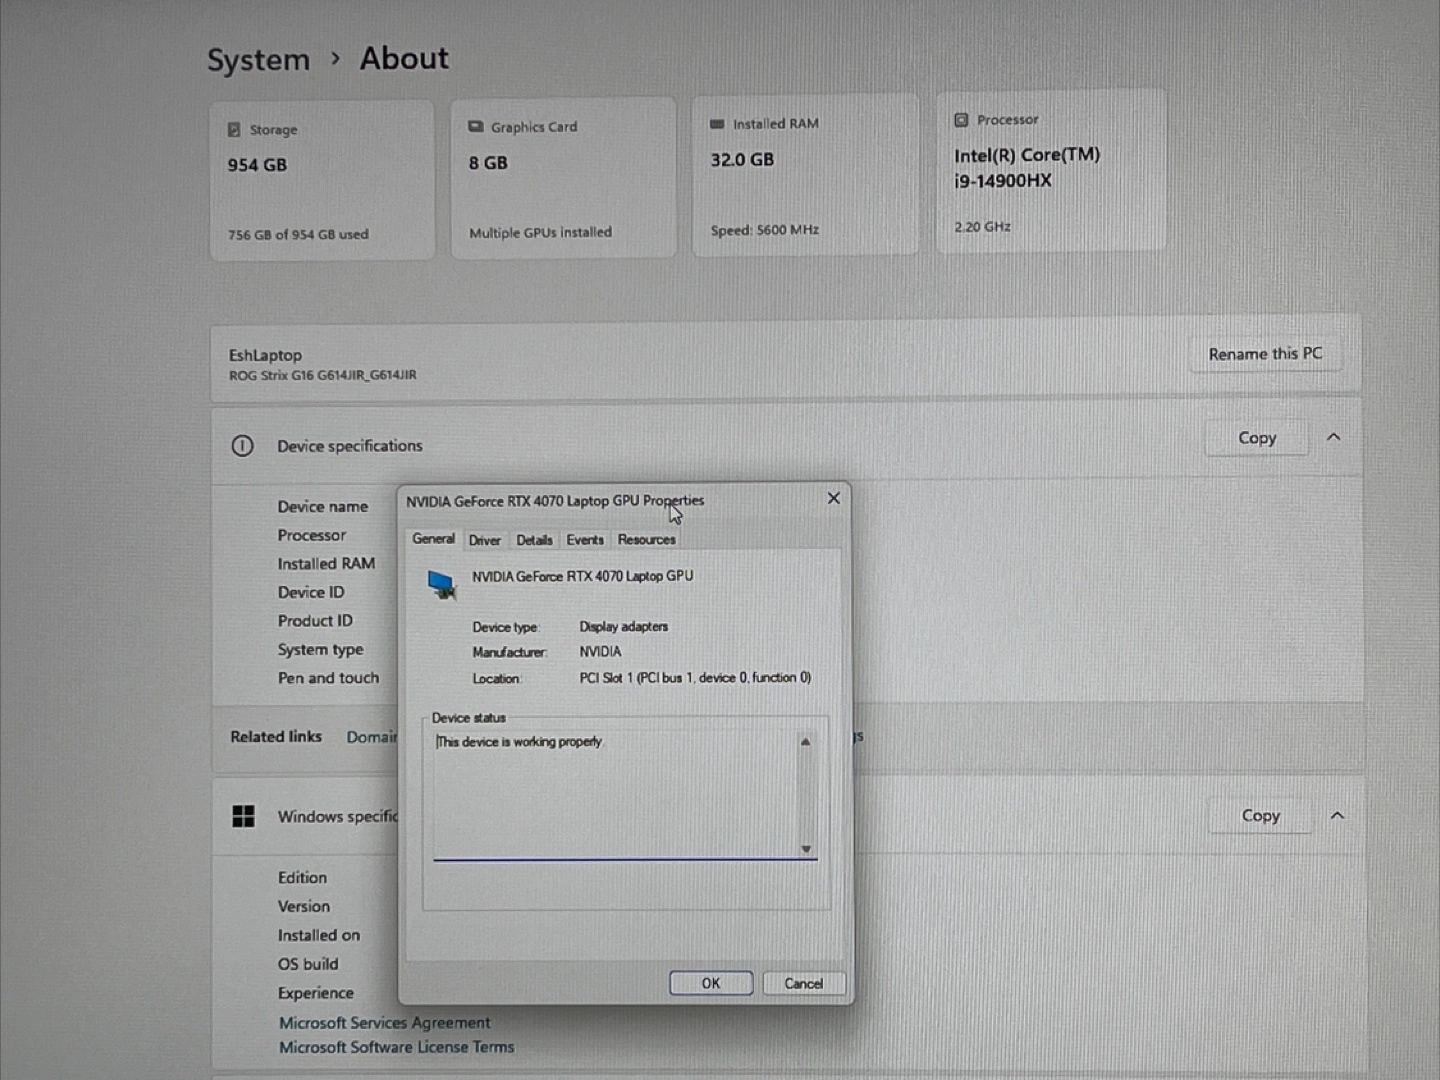Click OK in the GPU Properties dialog
The height and width of the screenshot is (1080, 1440).
pos(711,983)
